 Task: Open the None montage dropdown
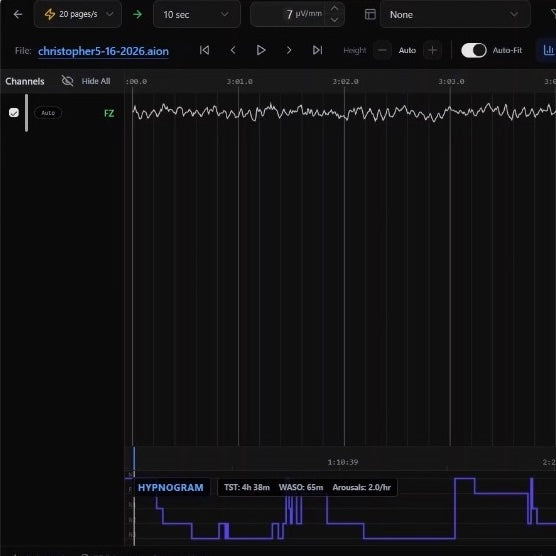coord(455,15)
